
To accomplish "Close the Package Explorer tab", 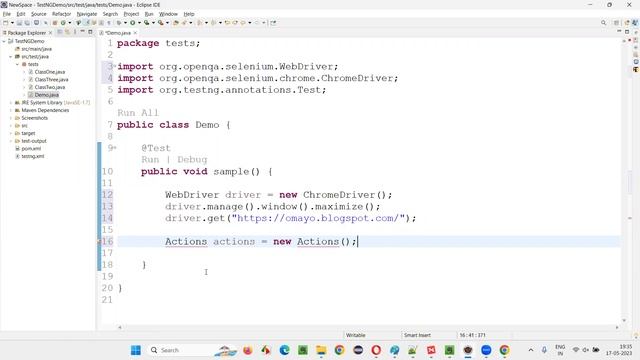I will click(51, 33).
